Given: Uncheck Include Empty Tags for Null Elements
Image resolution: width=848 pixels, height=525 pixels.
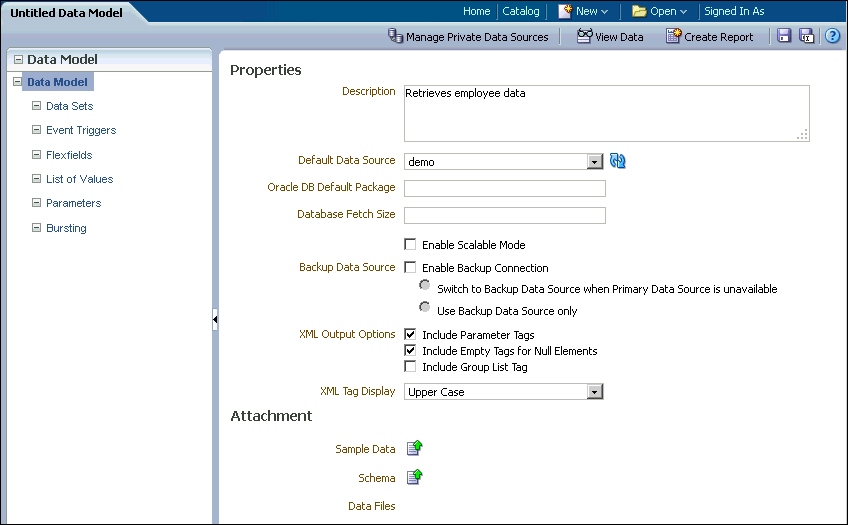Looking at the screenshot, I should coord(410,350).
